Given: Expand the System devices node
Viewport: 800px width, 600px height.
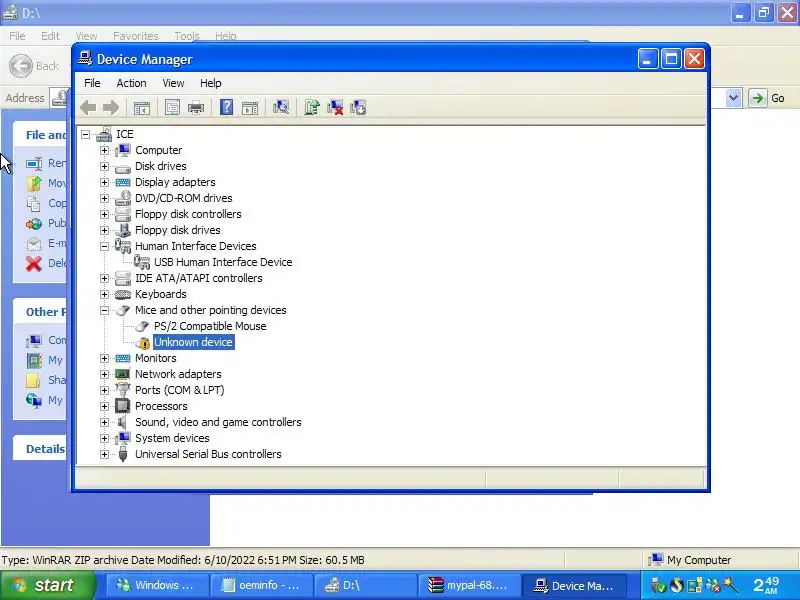Looking at the screenshot, I should tap(104, 438).
